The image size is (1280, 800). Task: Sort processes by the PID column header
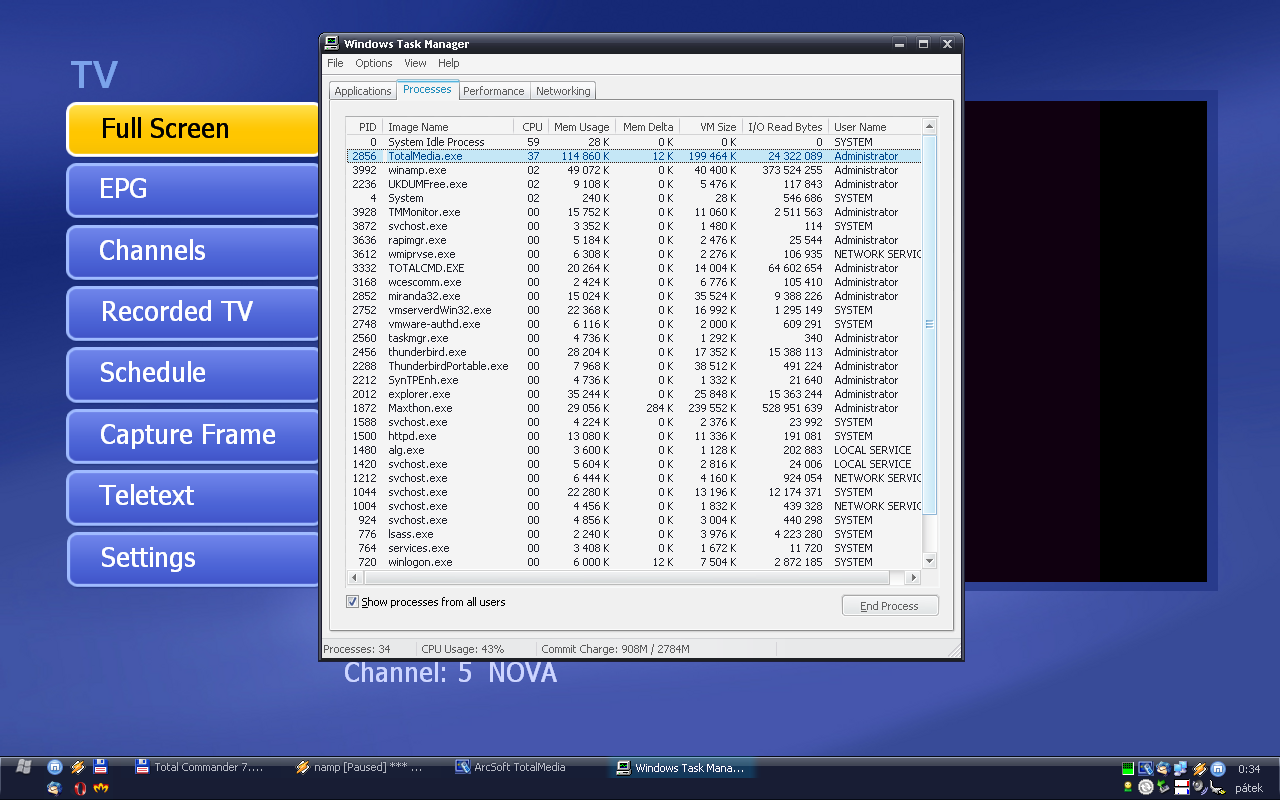365,127
